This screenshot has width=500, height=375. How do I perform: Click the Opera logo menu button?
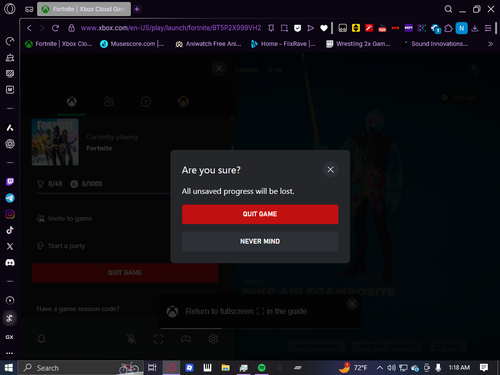9,9
